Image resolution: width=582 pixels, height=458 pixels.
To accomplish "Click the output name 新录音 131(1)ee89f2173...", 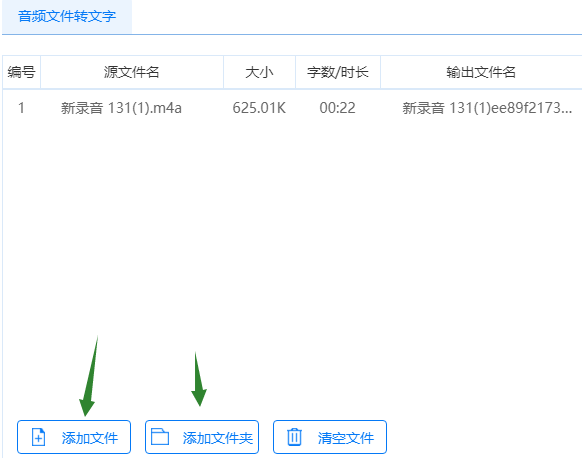I will (487, 108).
